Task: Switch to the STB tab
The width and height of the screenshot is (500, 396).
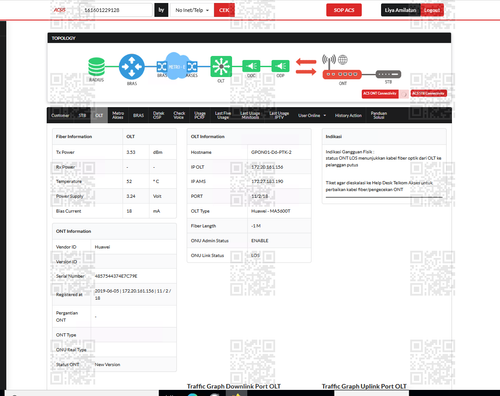Action: coord(82,115)
